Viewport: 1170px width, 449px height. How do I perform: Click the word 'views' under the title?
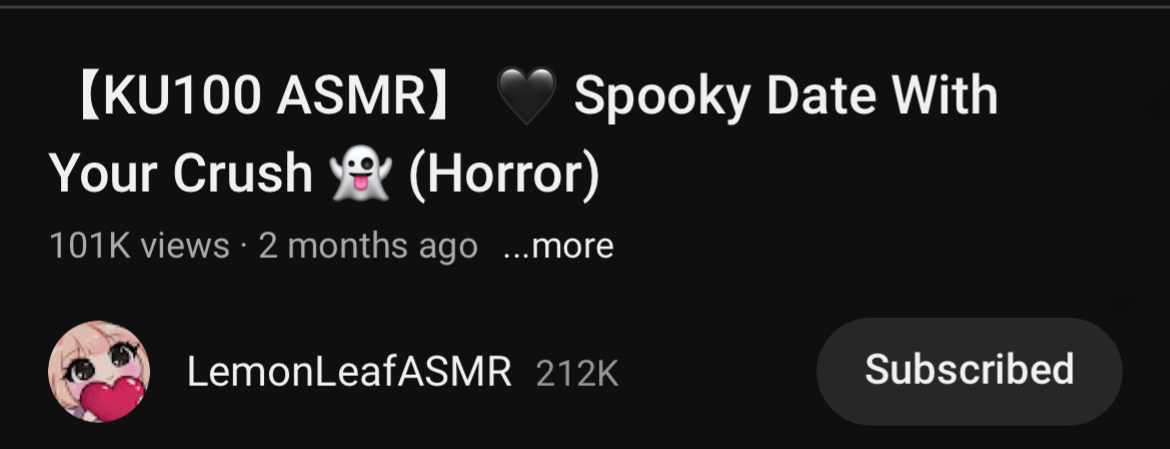point(185,246)
